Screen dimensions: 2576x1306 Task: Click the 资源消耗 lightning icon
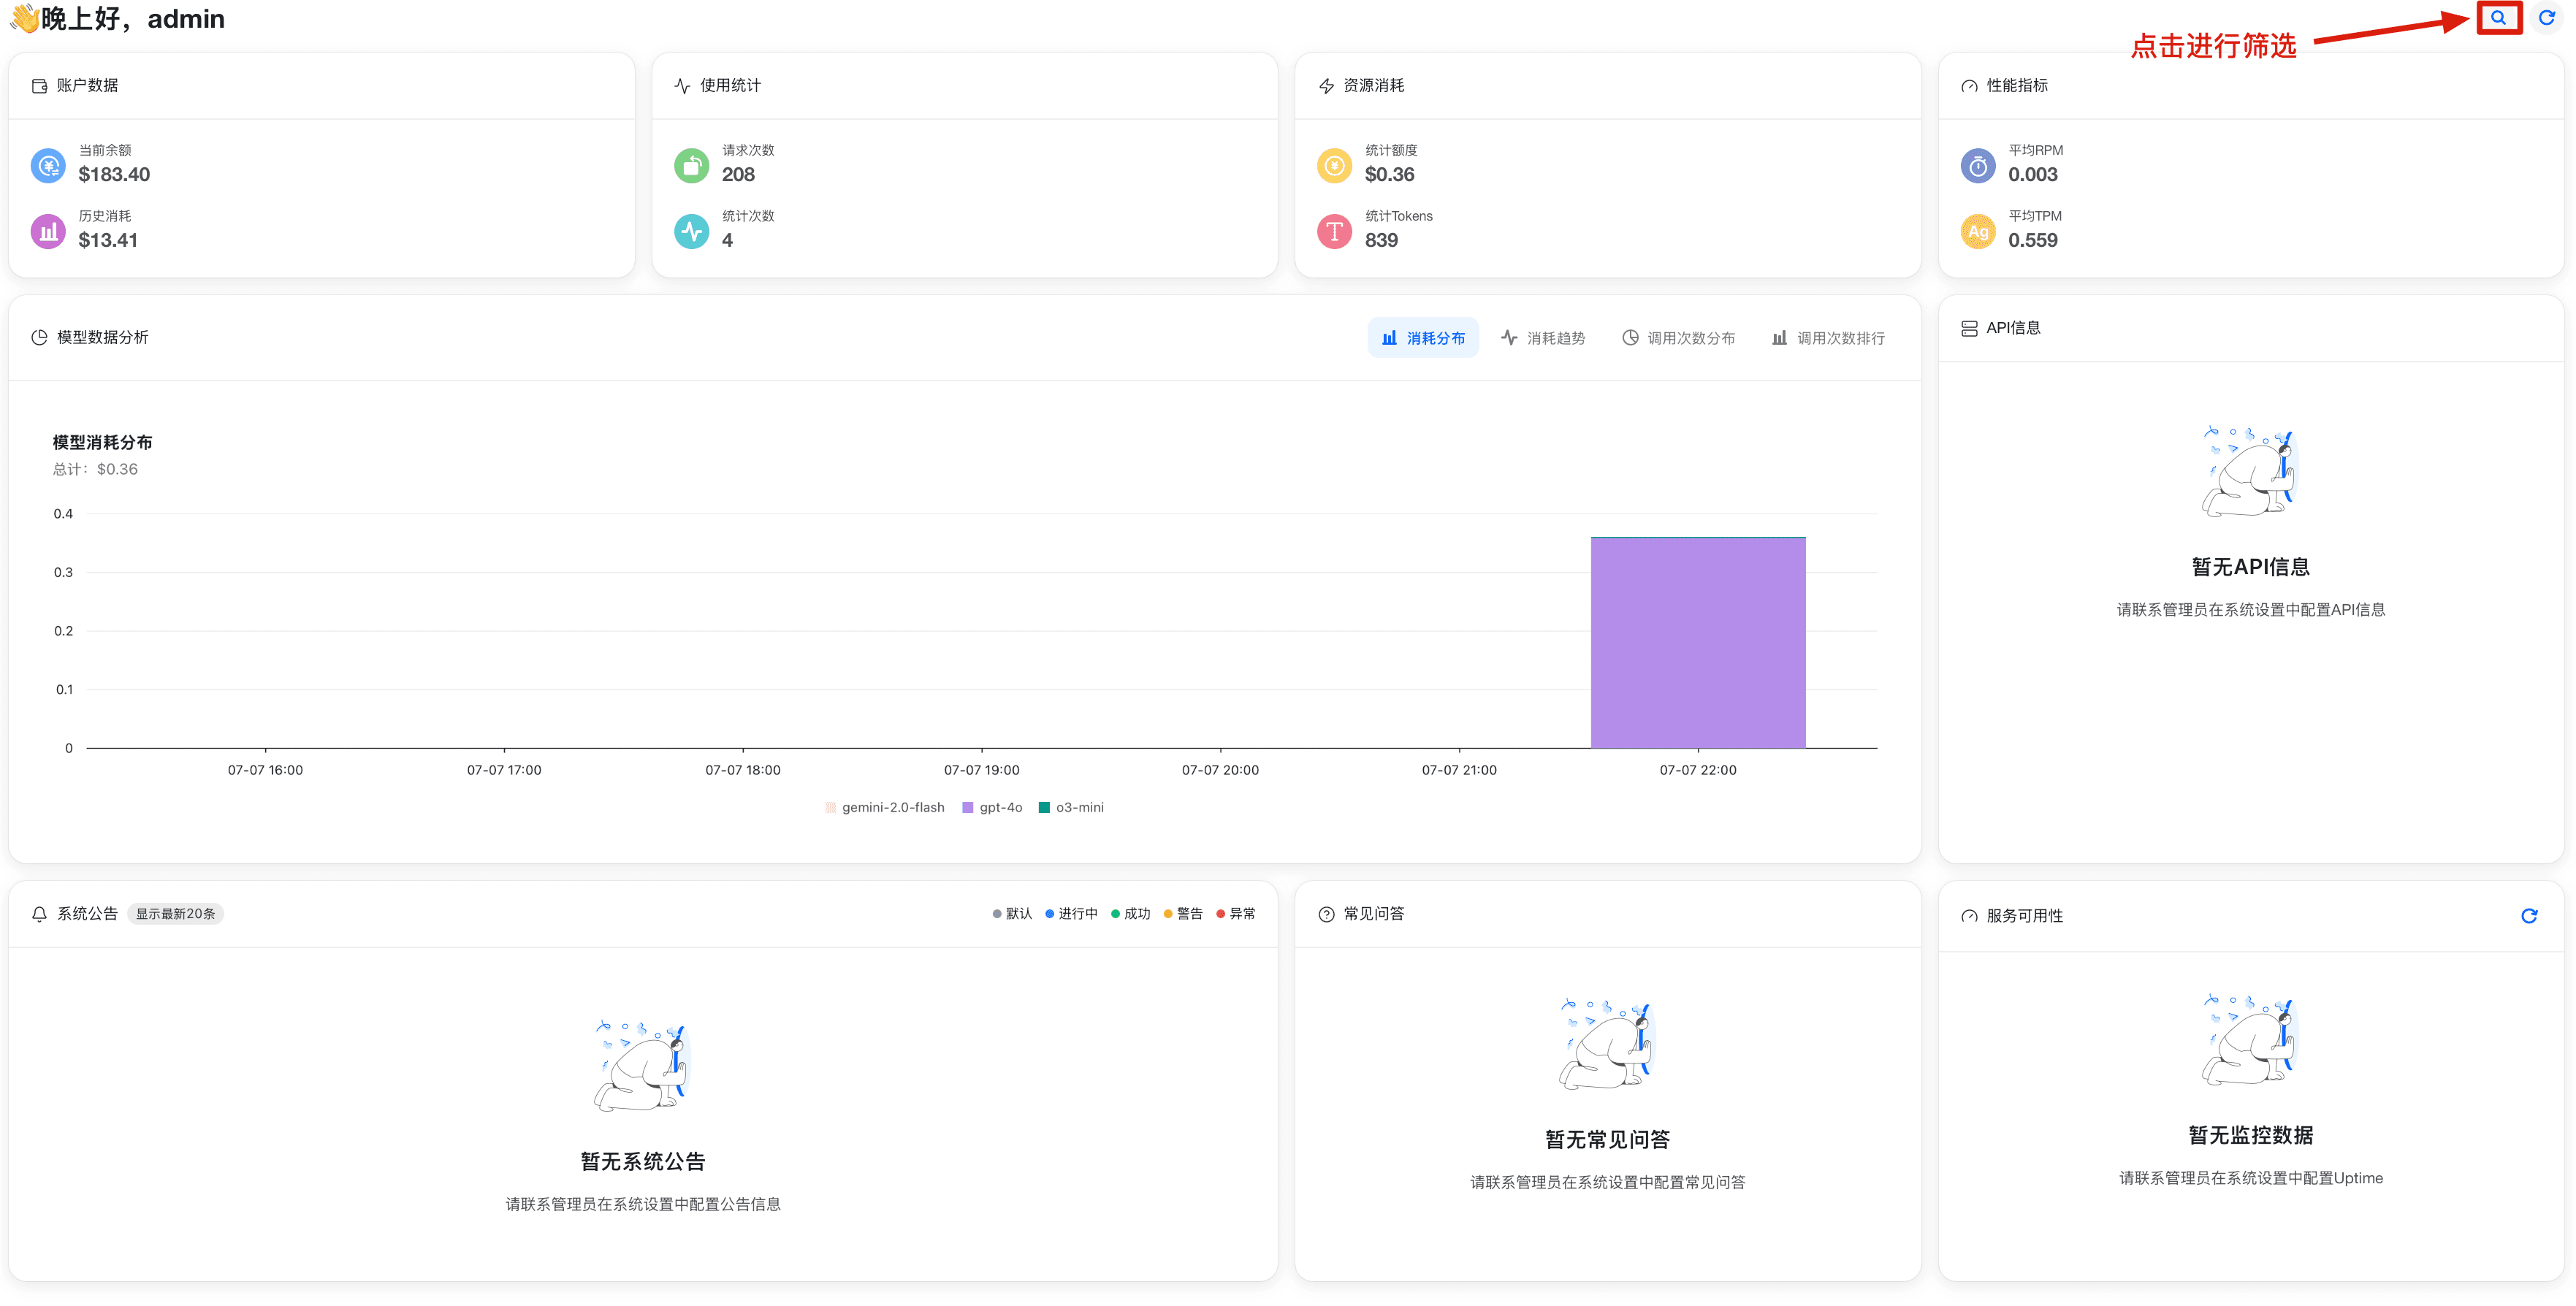[1325, 85]
